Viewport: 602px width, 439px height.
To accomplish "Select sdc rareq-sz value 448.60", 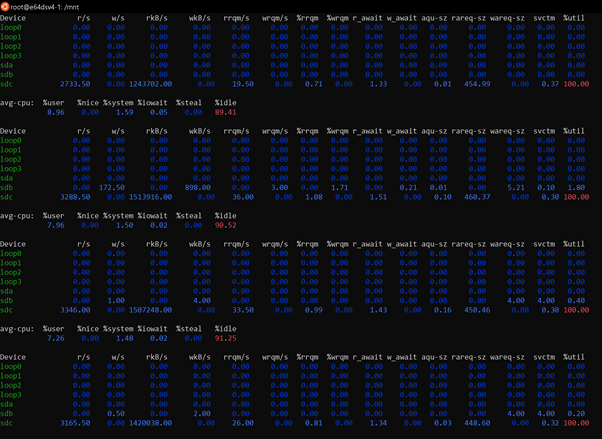I will pos(477,423).
